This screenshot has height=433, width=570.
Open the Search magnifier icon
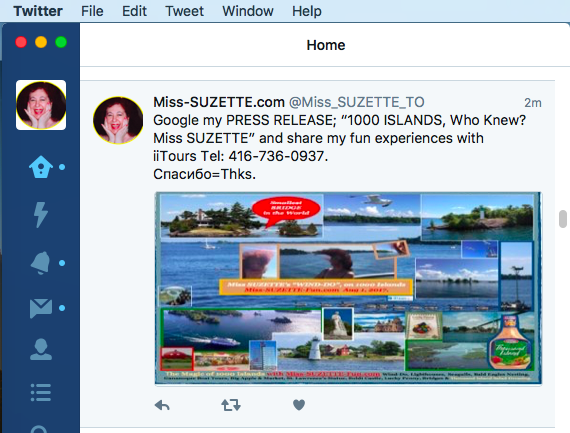pos(39,429)
